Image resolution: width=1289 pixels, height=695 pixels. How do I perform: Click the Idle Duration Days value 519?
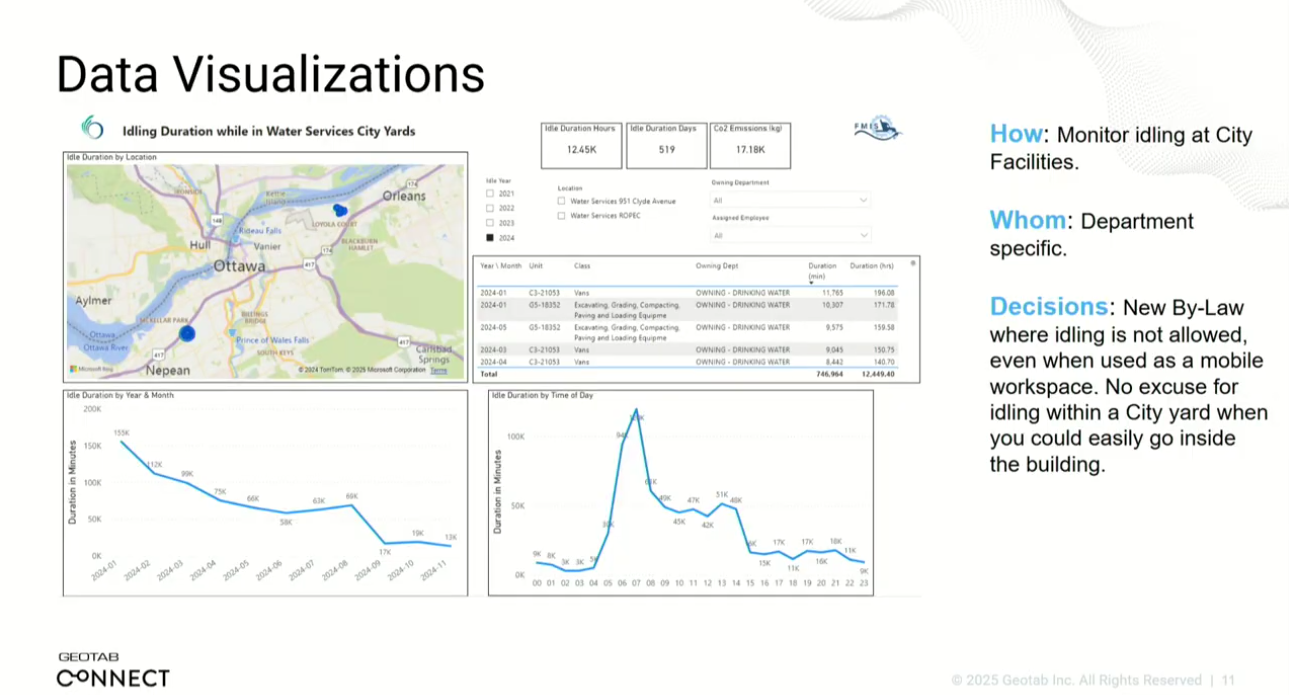coord(666,148)
